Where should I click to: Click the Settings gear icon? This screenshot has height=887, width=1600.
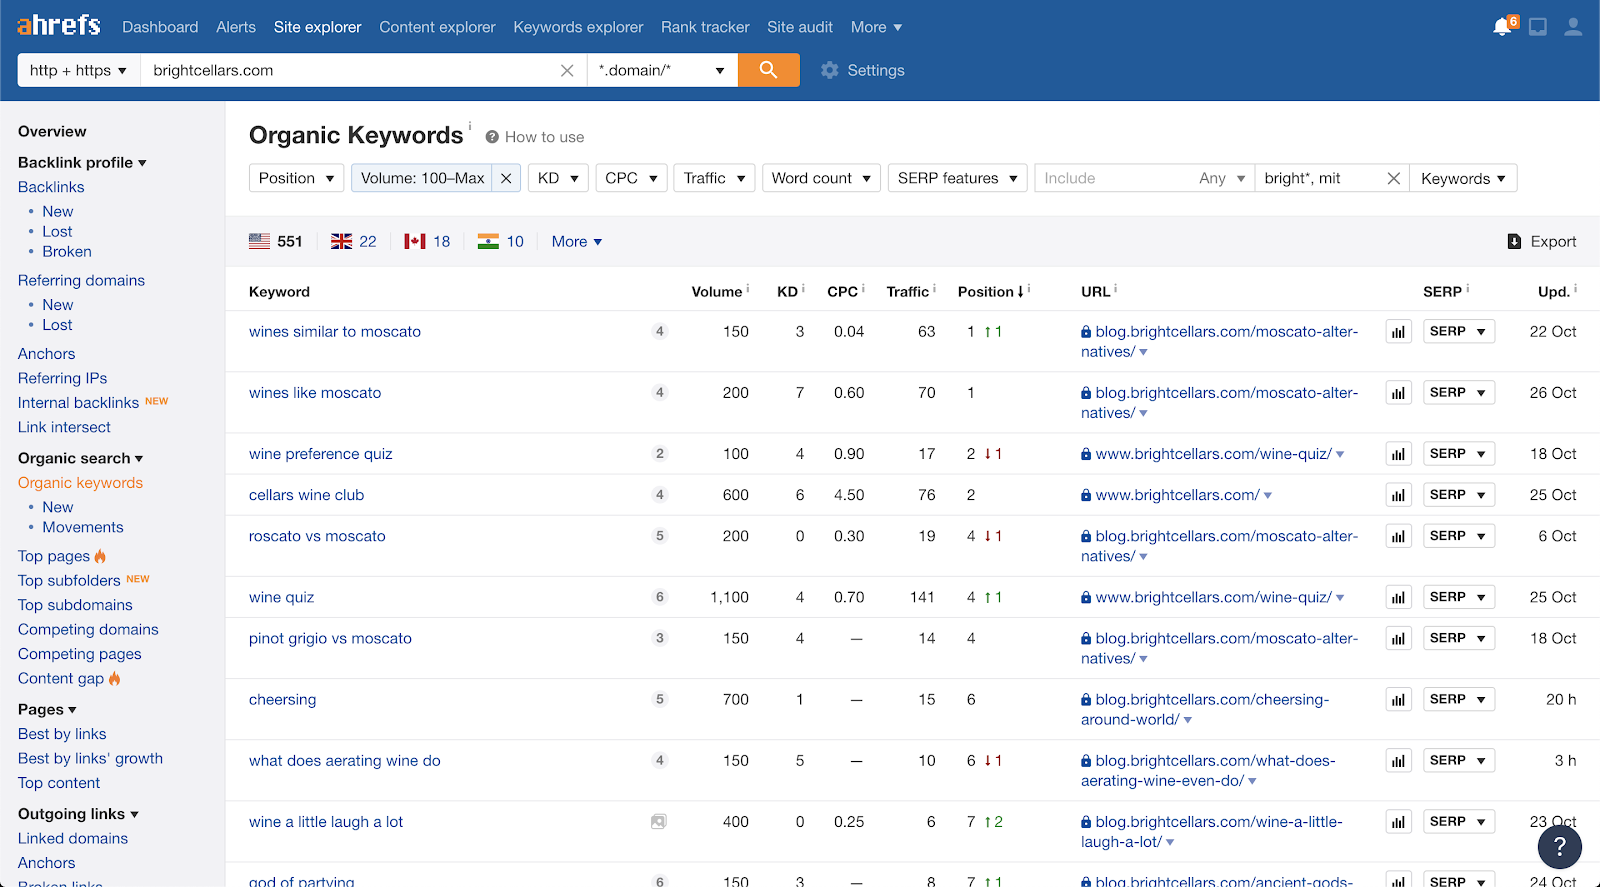pos(829,70)
